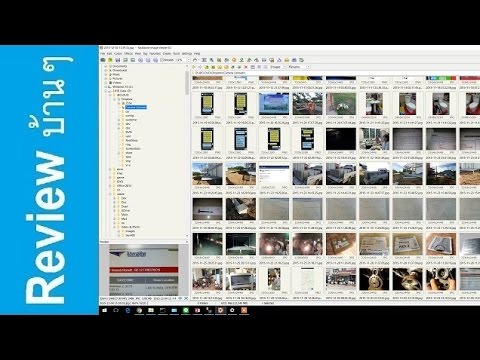
Task: Click the red X delete icon
Action: point(246,67)
